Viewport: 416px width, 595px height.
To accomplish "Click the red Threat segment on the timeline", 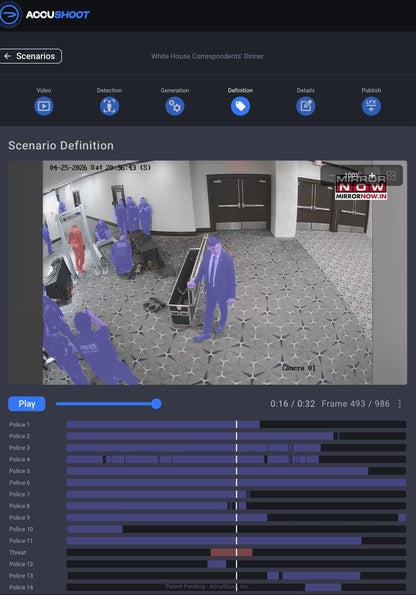I will [x=231, y=552].
